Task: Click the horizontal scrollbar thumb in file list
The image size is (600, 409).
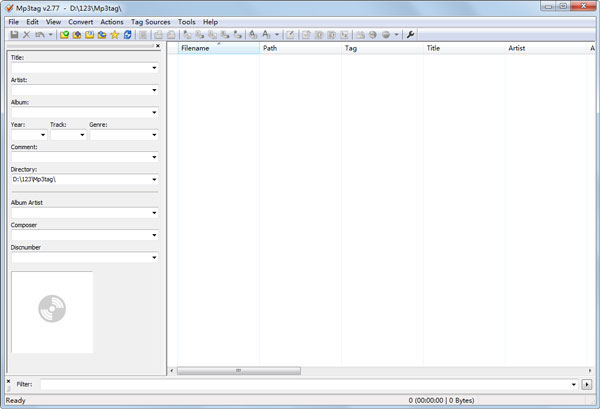Action: pyautogui.click(x=239, y=371)
